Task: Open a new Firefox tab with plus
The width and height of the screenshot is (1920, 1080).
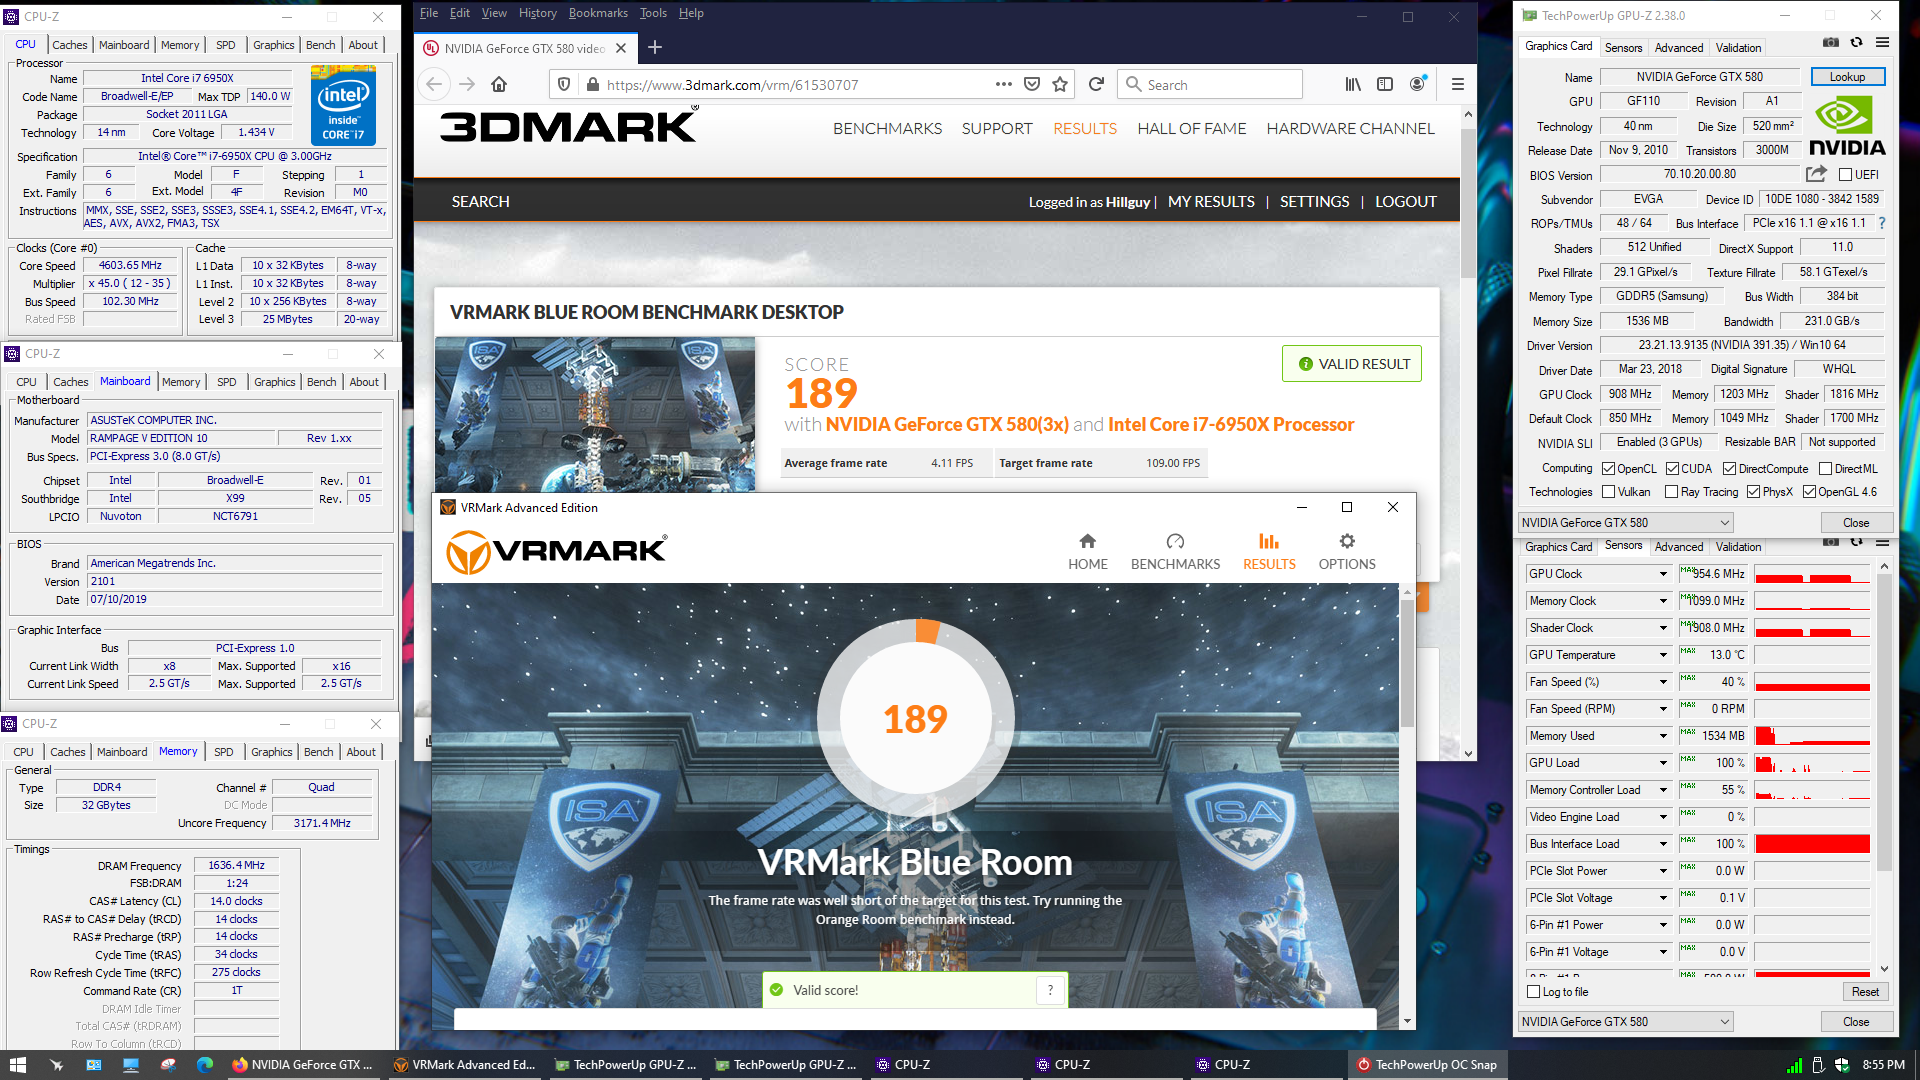Action: coord(655,47)
